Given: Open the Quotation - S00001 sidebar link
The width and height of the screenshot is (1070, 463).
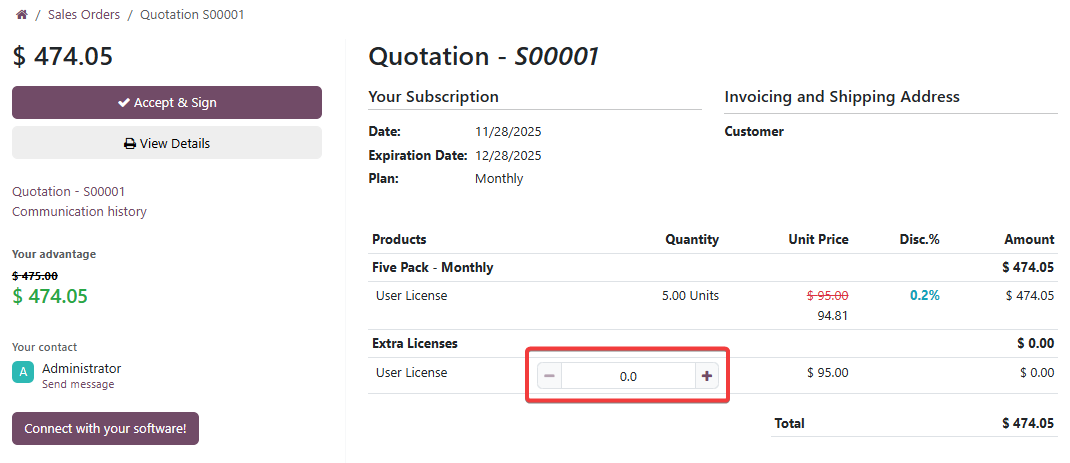Looking at the screenshot, I should point(68,191).
